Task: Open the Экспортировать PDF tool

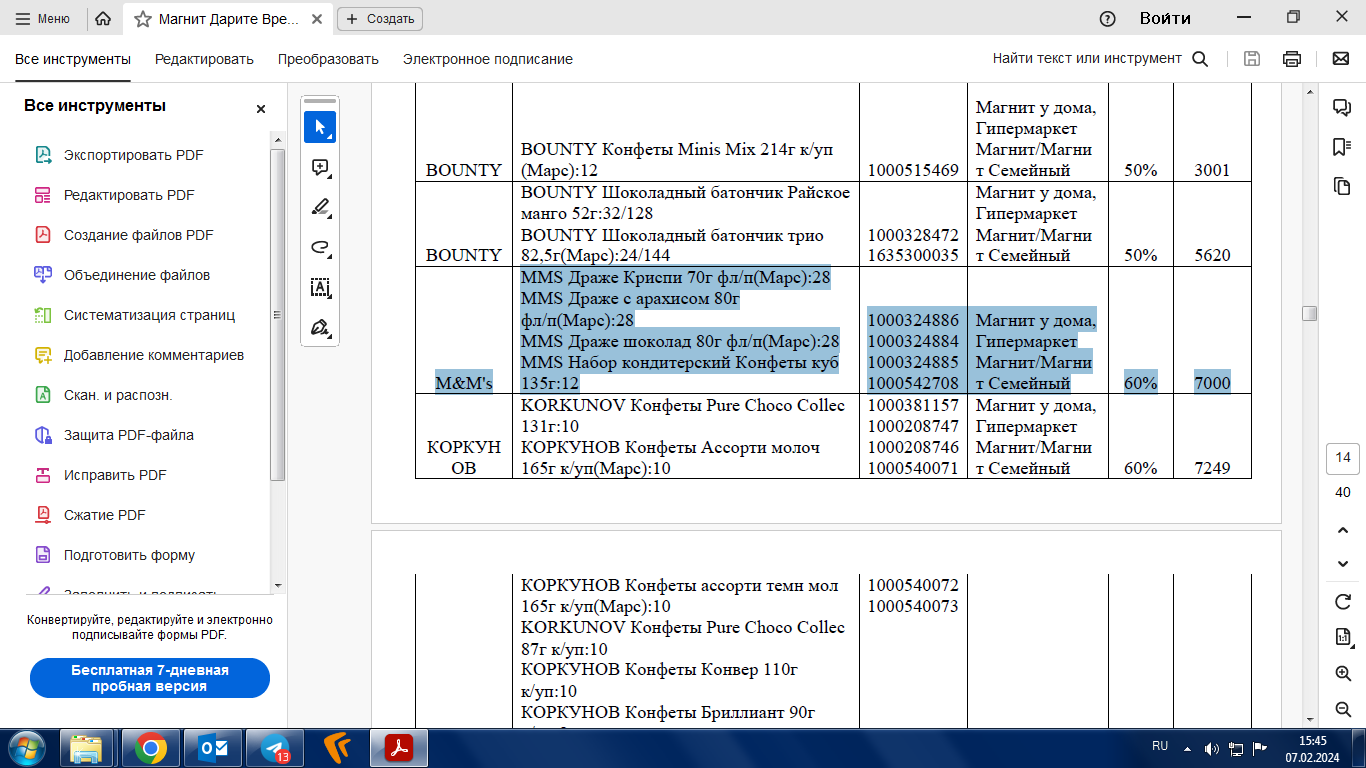Action: [x=134, y=155]
